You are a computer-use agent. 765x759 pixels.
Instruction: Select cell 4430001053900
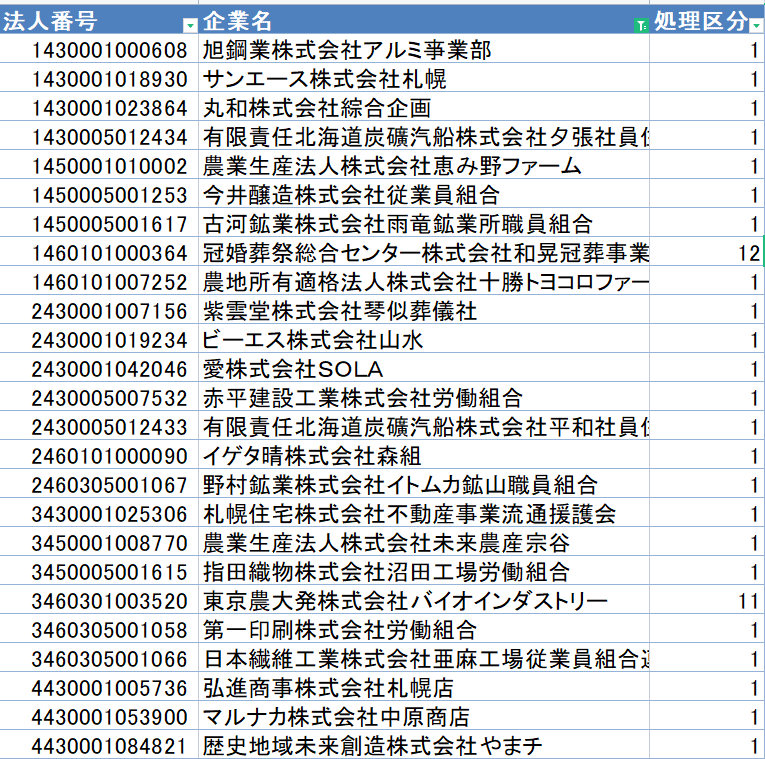pos(99,716)
